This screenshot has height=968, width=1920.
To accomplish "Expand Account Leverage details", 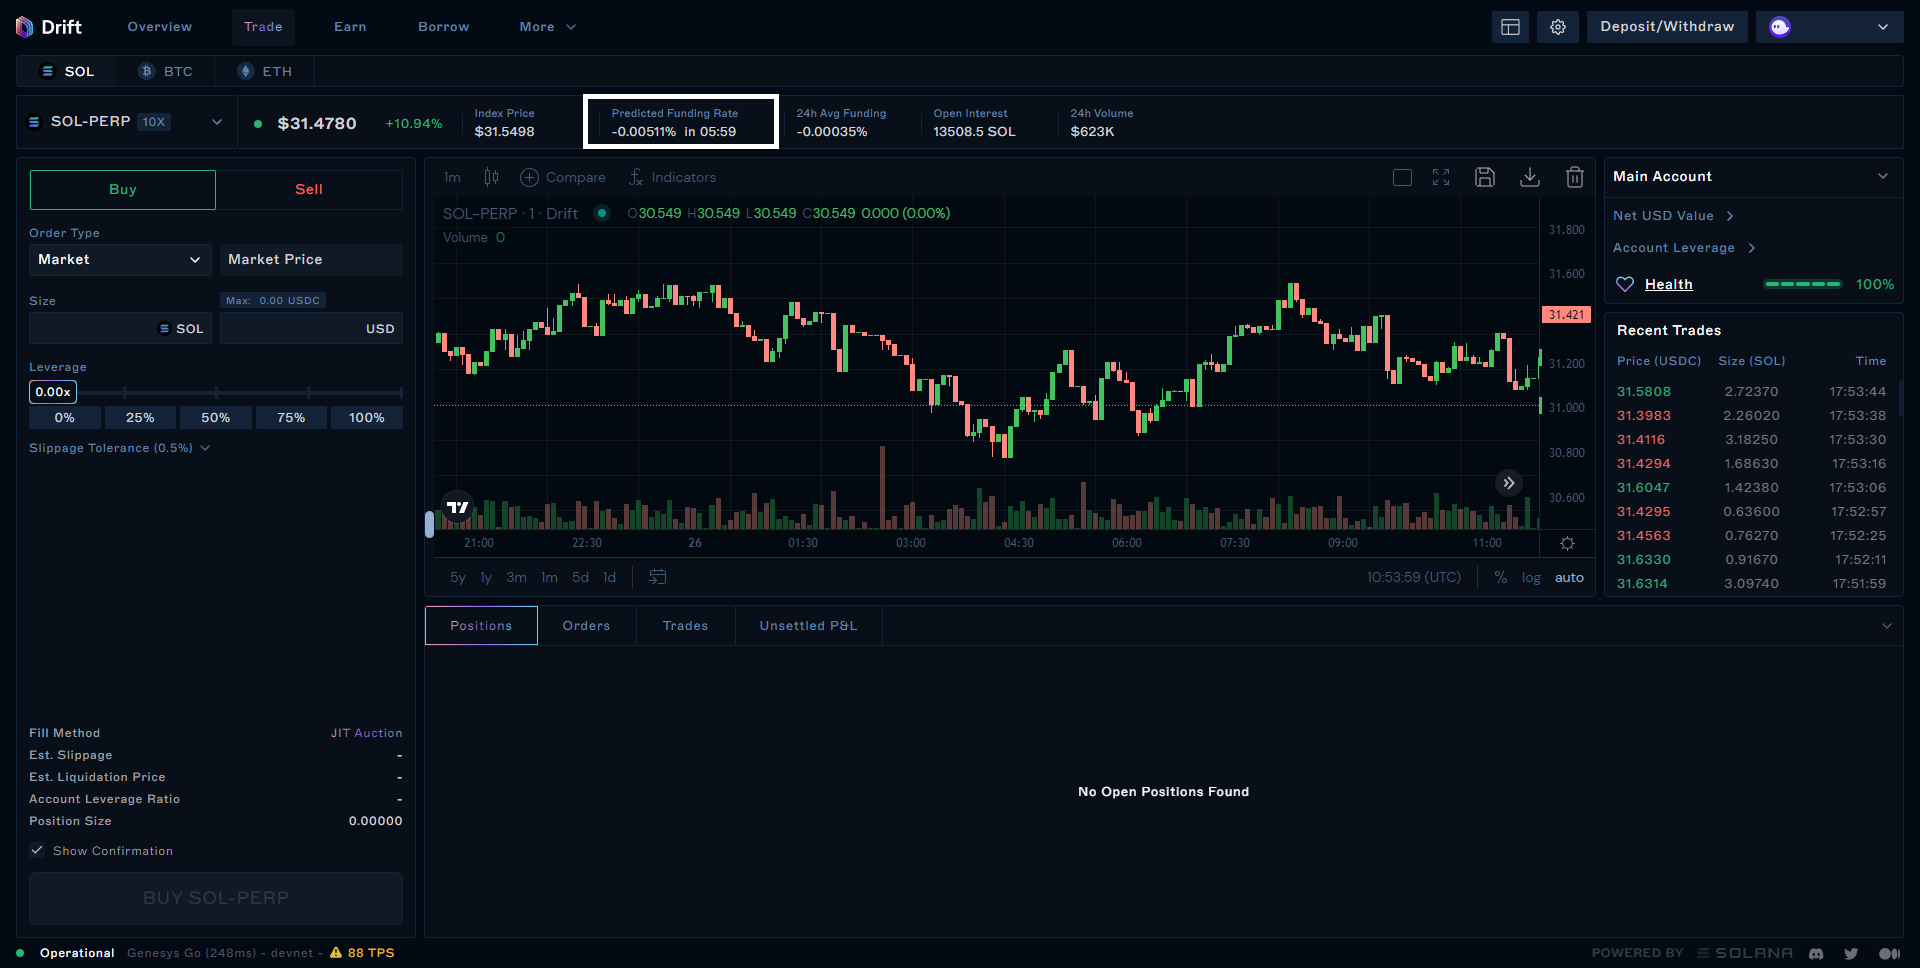I will [x=1684, y=248].
